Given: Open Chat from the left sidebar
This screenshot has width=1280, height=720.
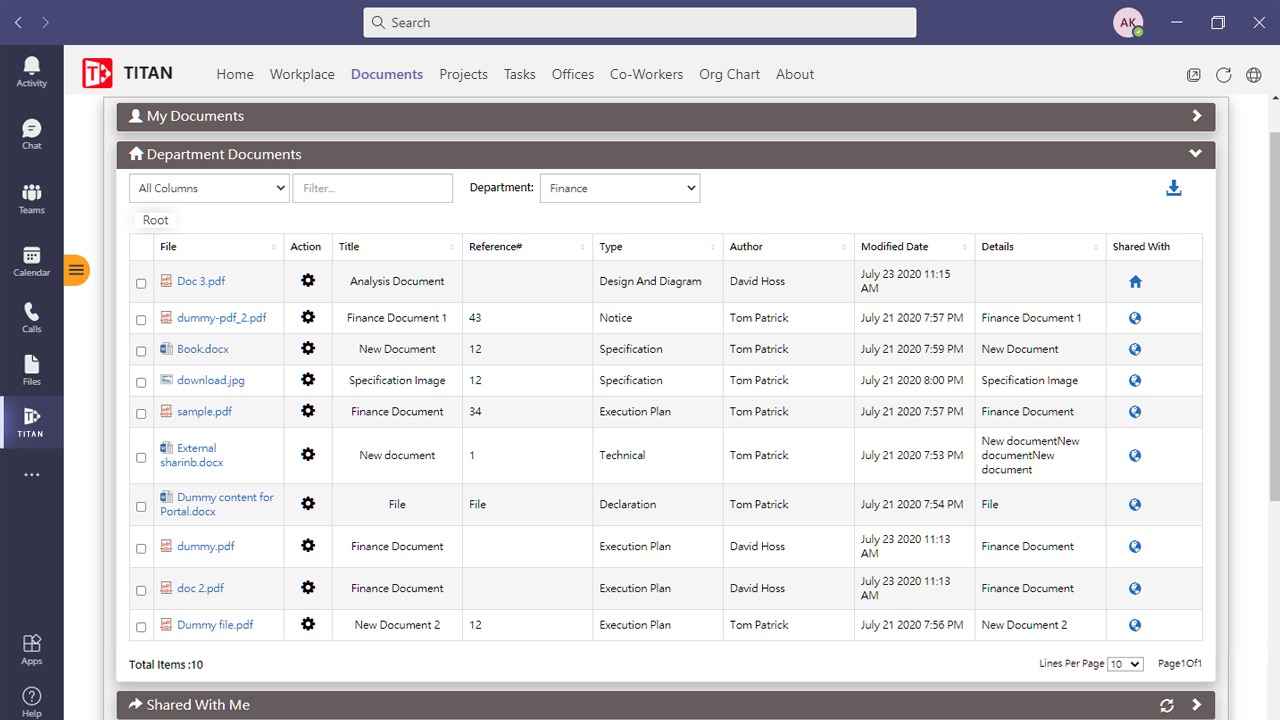Looking at the screenshot, I should [x=31, y=131].
